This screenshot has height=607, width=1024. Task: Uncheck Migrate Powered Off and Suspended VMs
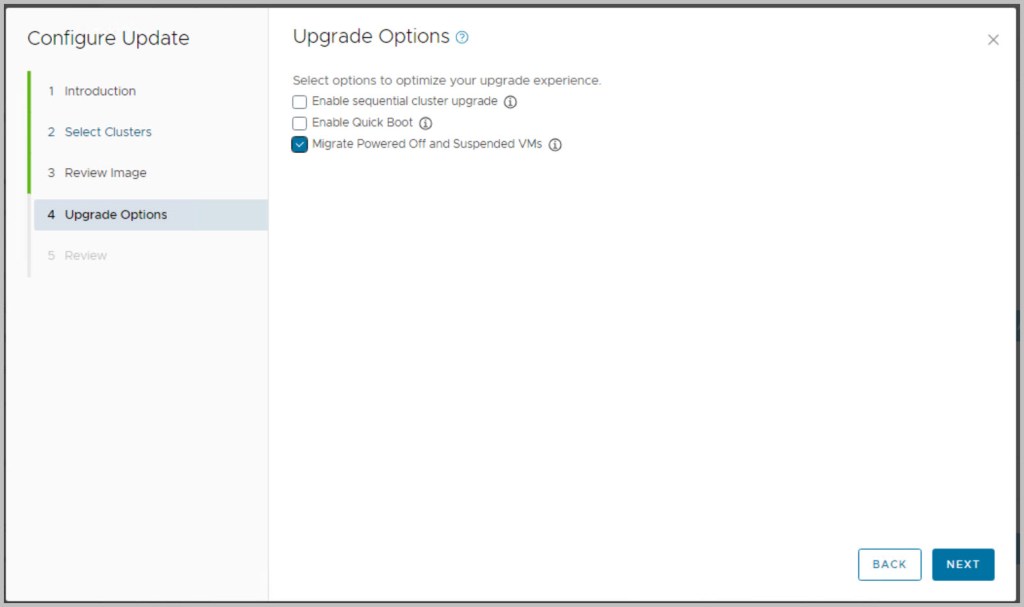pos(300,145)
